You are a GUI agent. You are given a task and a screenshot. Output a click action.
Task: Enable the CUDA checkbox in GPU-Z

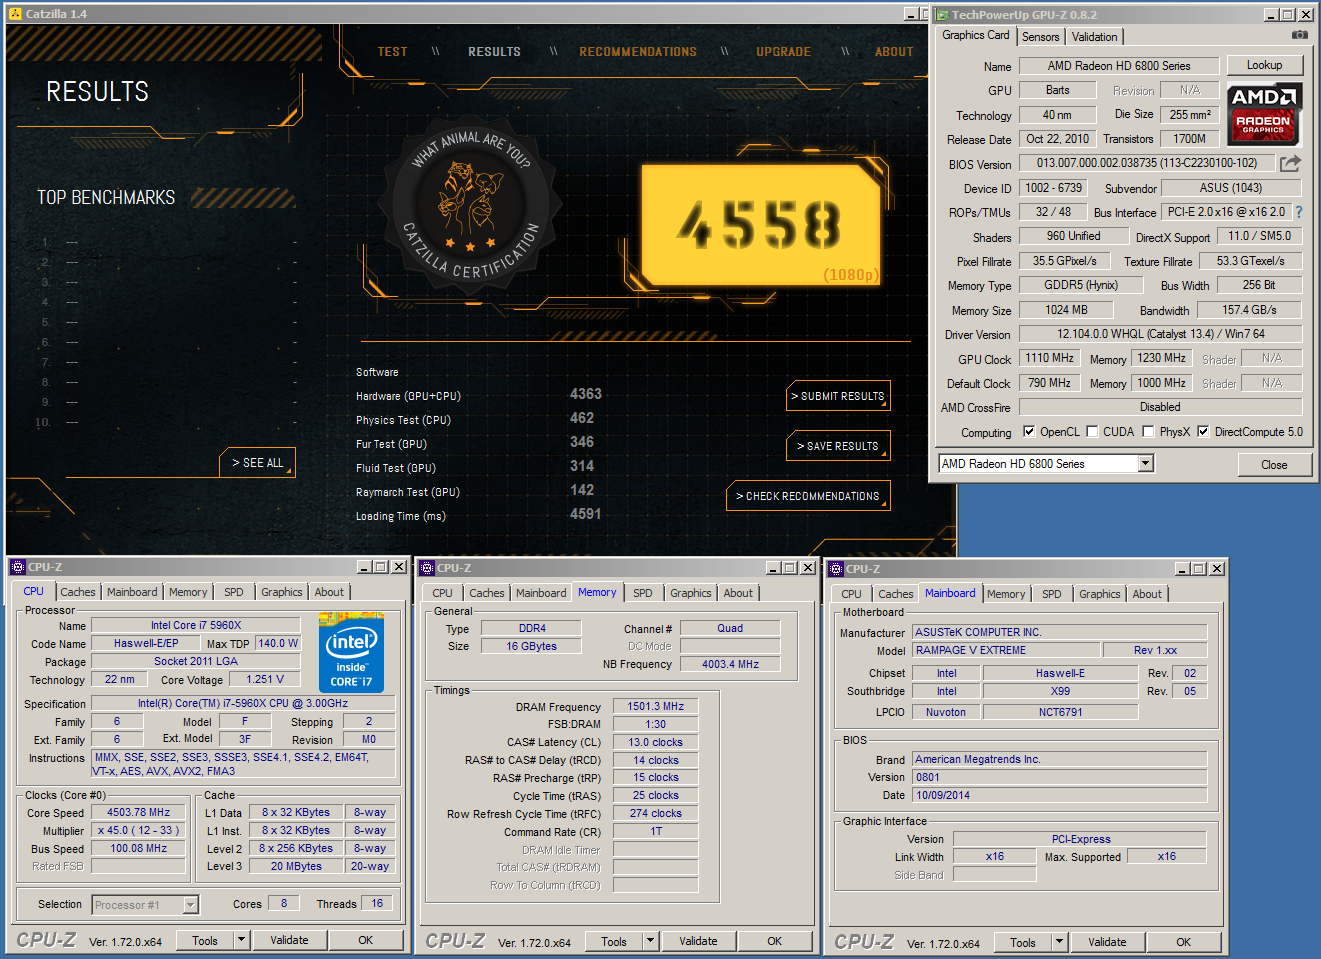(1093, 432)
